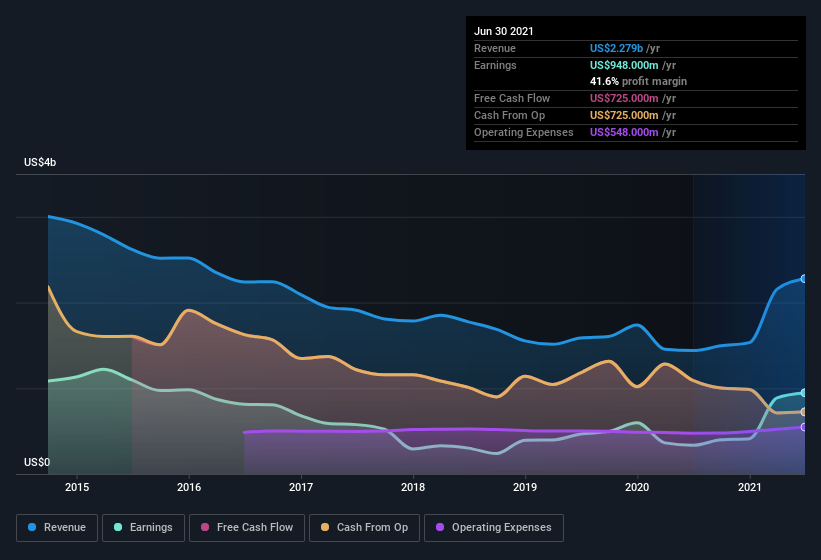
Task: Click the US$4b y-axis label
Action: pos(40,162)
